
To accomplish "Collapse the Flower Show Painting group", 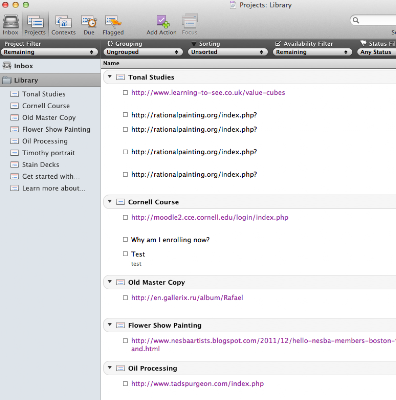I will 109,325.
